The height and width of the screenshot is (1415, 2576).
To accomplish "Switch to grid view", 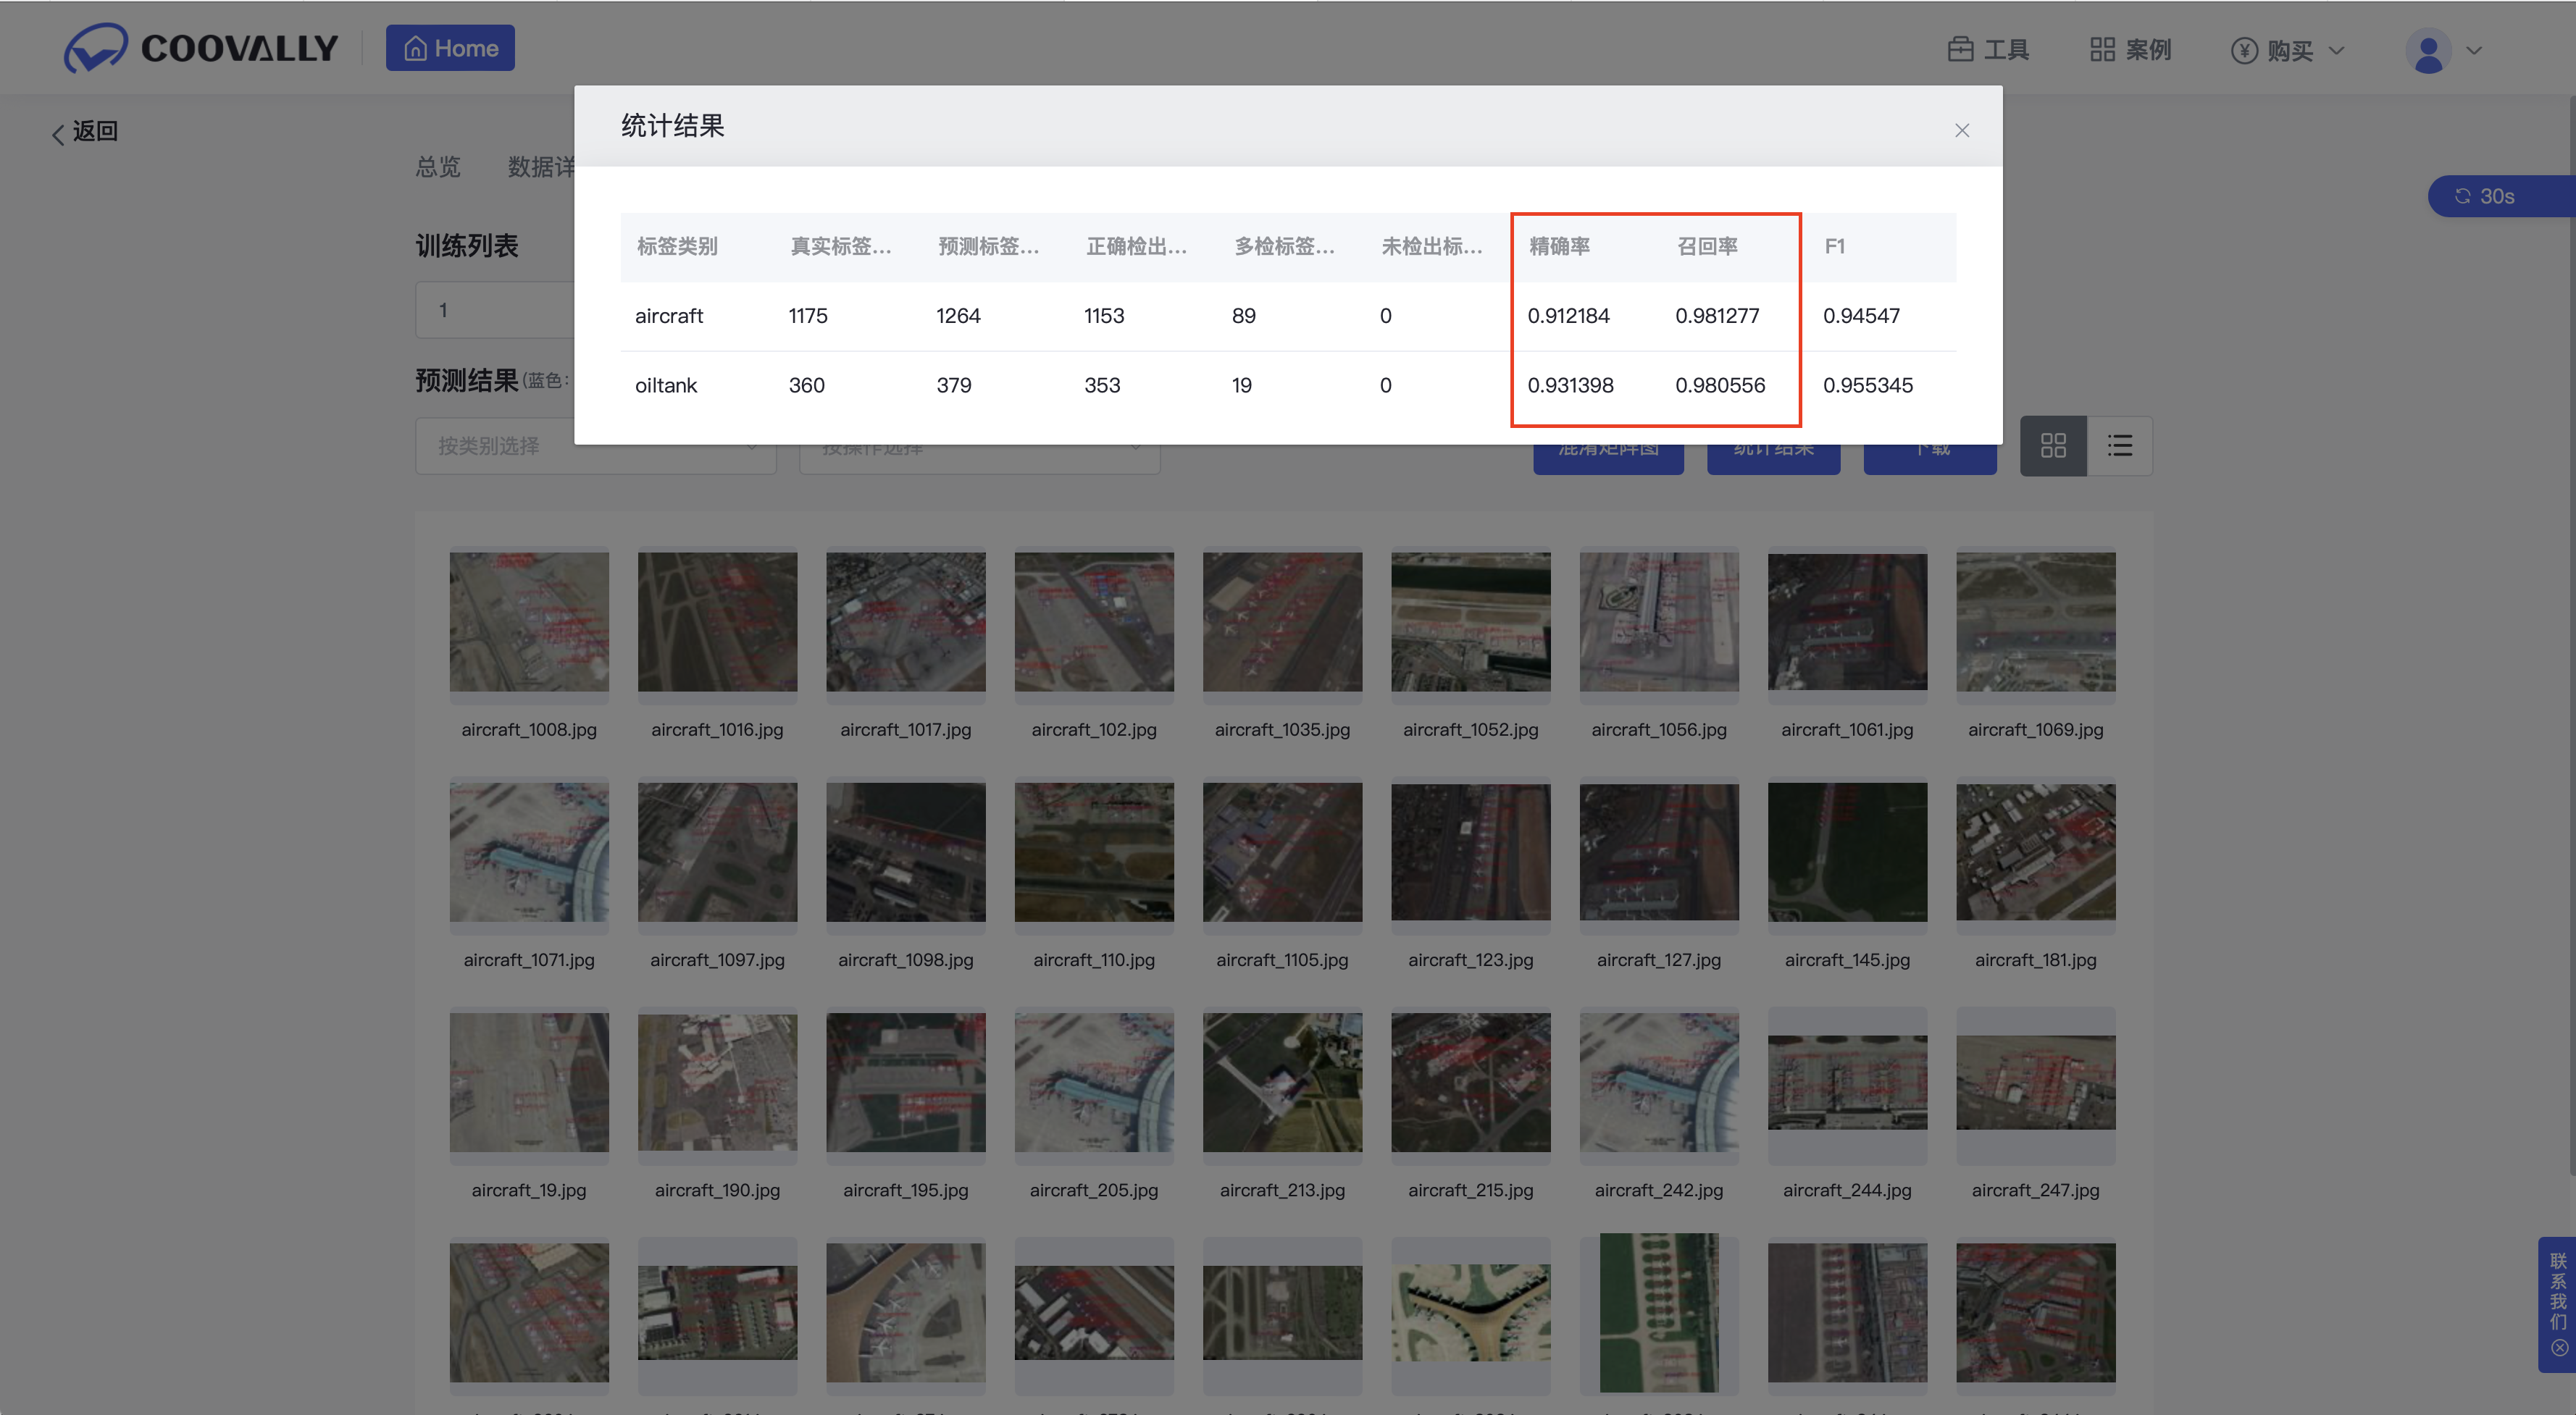I will click(2052, 445).
